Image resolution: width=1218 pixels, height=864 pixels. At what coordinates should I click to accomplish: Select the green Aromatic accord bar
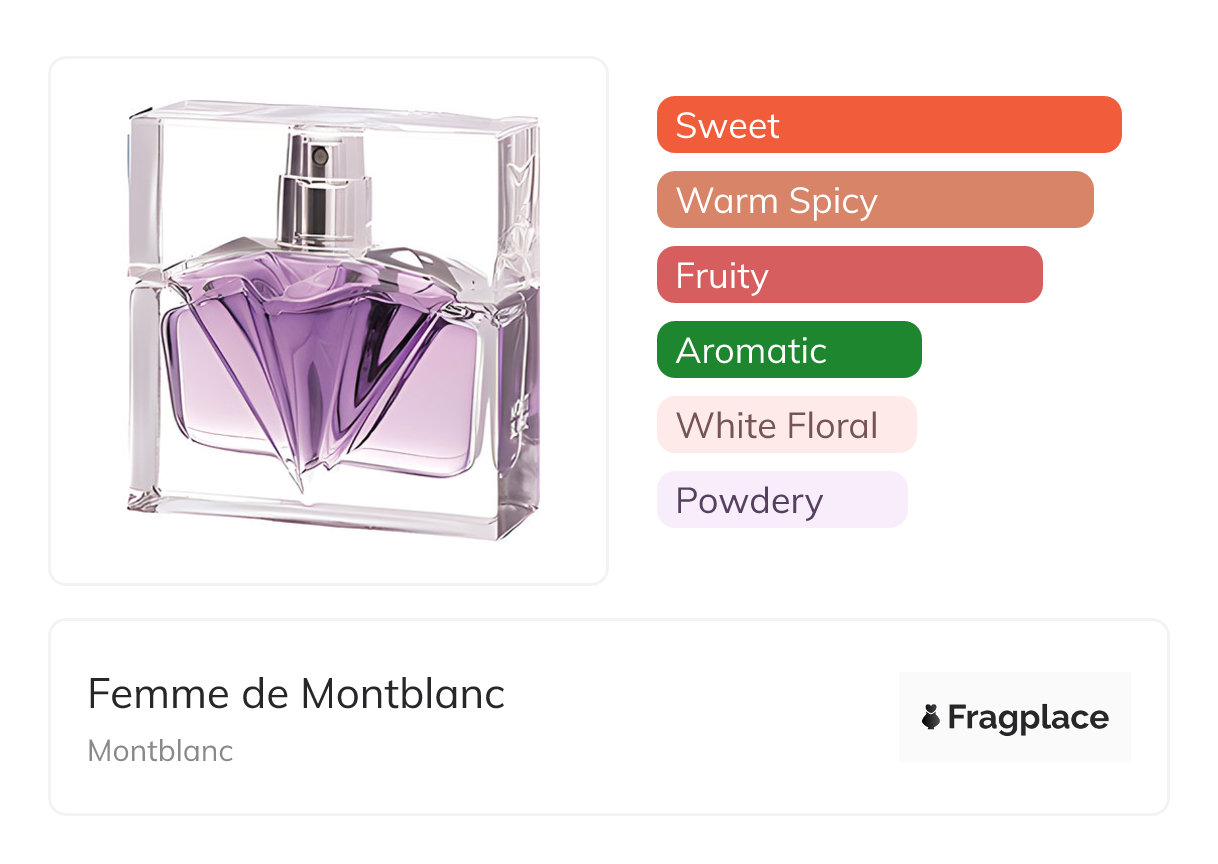point(788,350)
